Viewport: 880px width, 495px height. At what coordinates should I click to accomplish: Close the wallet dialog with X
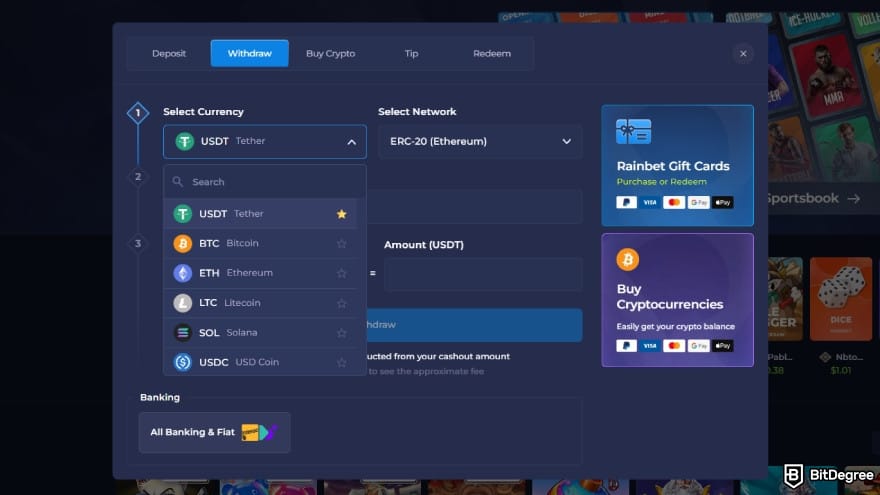click(x=743, y=54)
